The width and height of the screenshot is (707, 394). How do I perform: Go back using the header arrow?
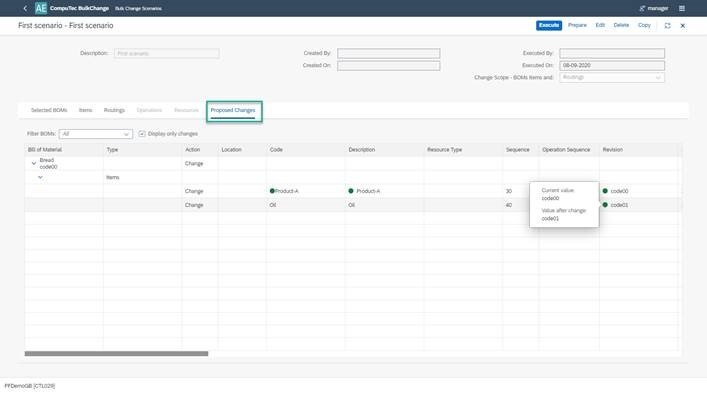pyautogui.click(x=25, y=8)
